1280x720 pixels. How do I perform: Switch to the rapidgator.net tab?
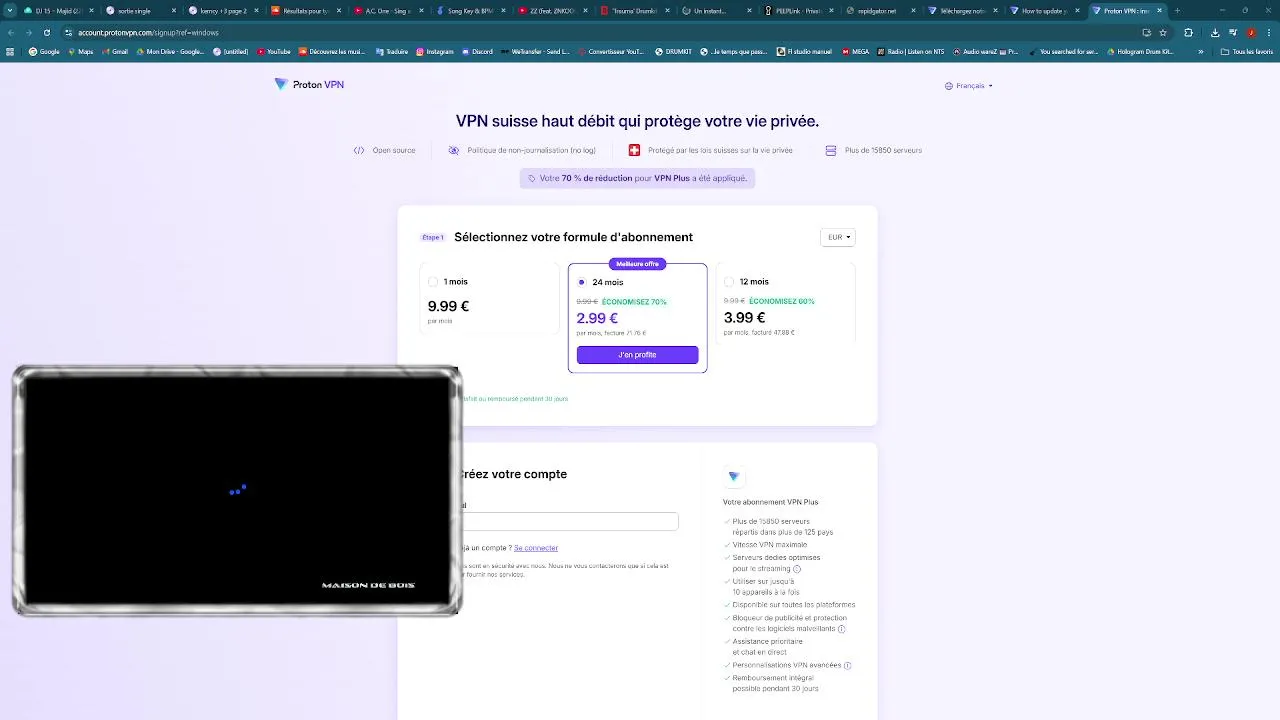tap(879, 10)
